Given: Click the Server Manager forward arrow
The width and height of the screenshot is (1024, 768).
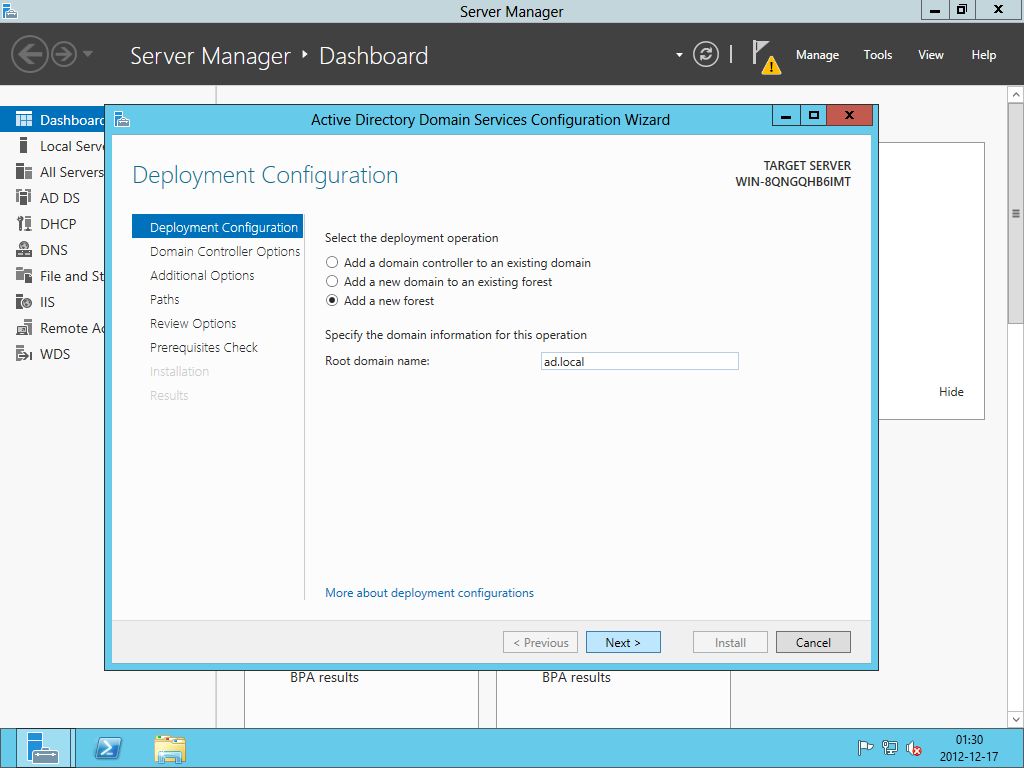Looking at the screenshot, I should 64,54.
